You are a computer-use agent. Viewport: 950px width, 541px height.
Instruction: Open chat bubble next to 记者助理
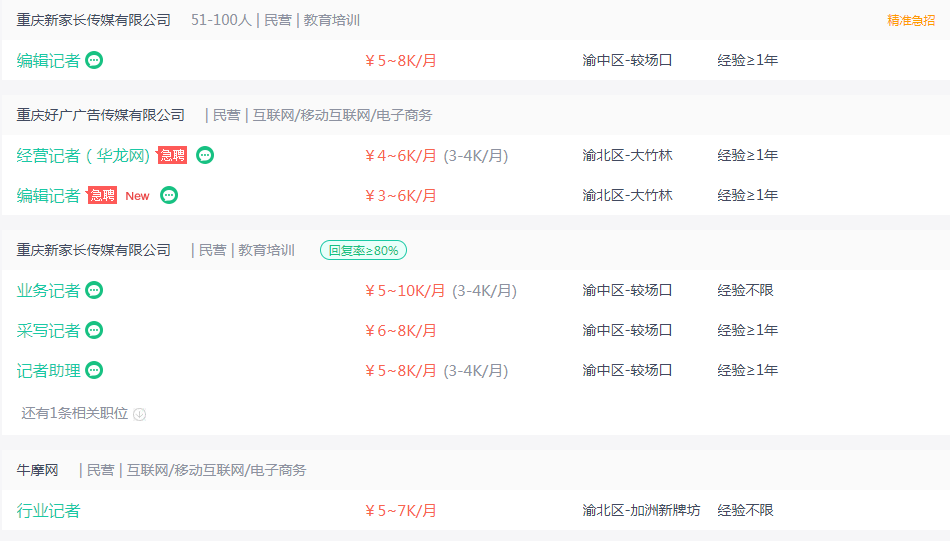[94, 370]
